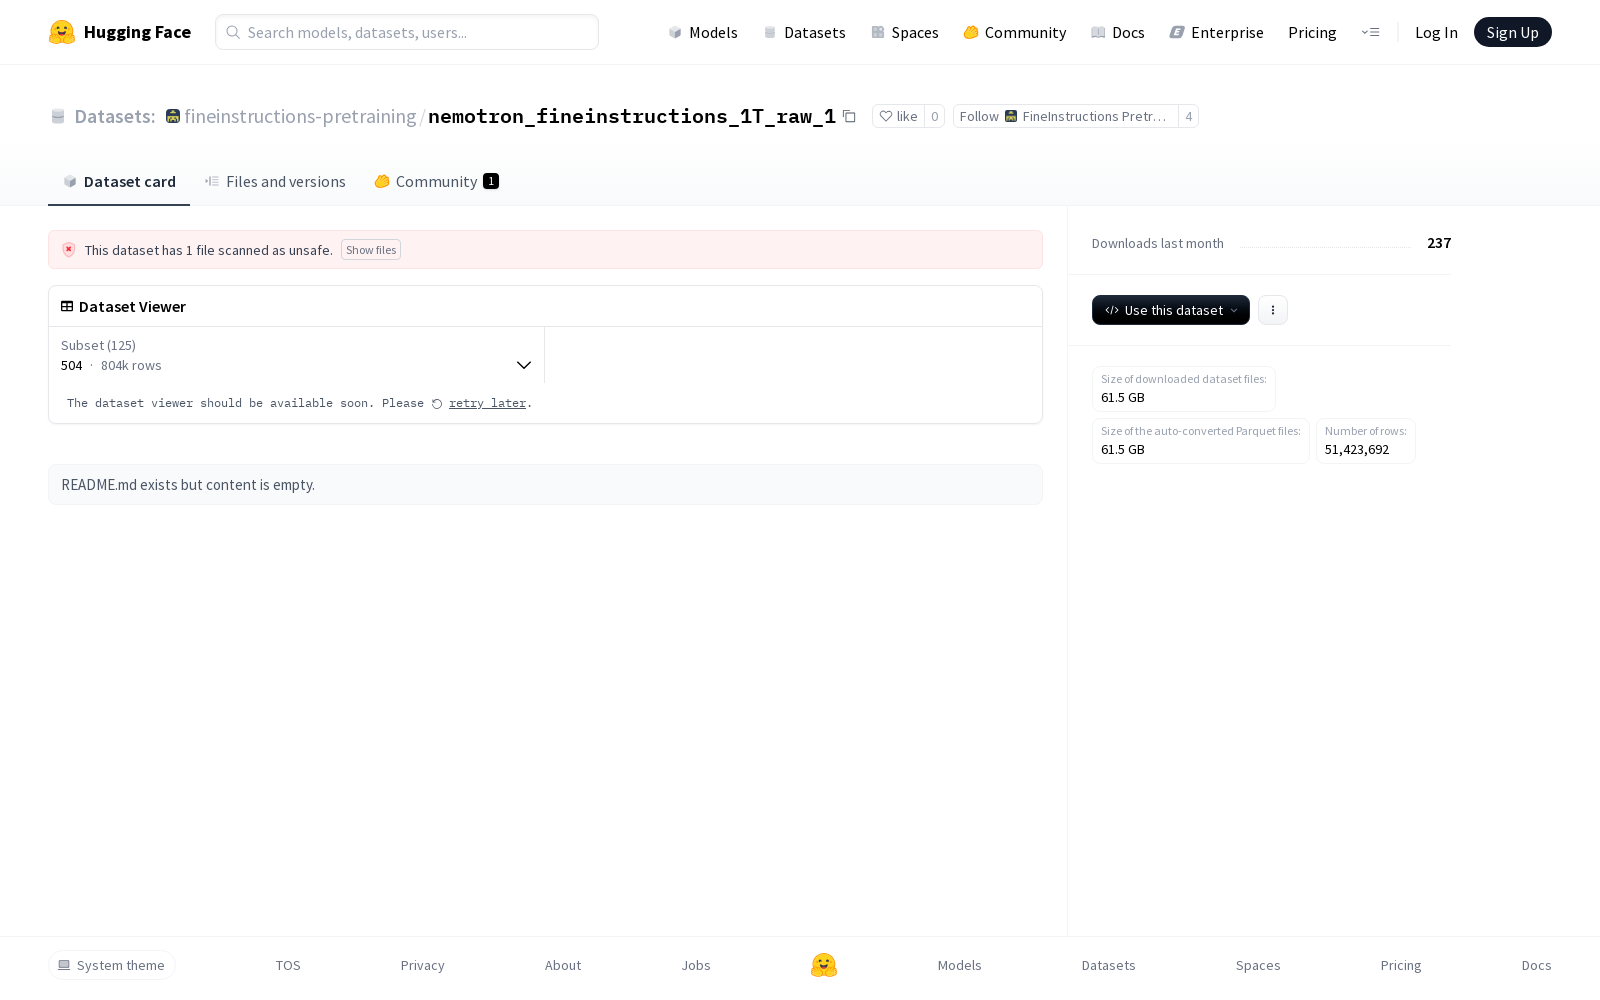The image size is (1600, 1000).
Task: Click the Datasets database icon in breadcrumb
Action: [x=58, y=116]
